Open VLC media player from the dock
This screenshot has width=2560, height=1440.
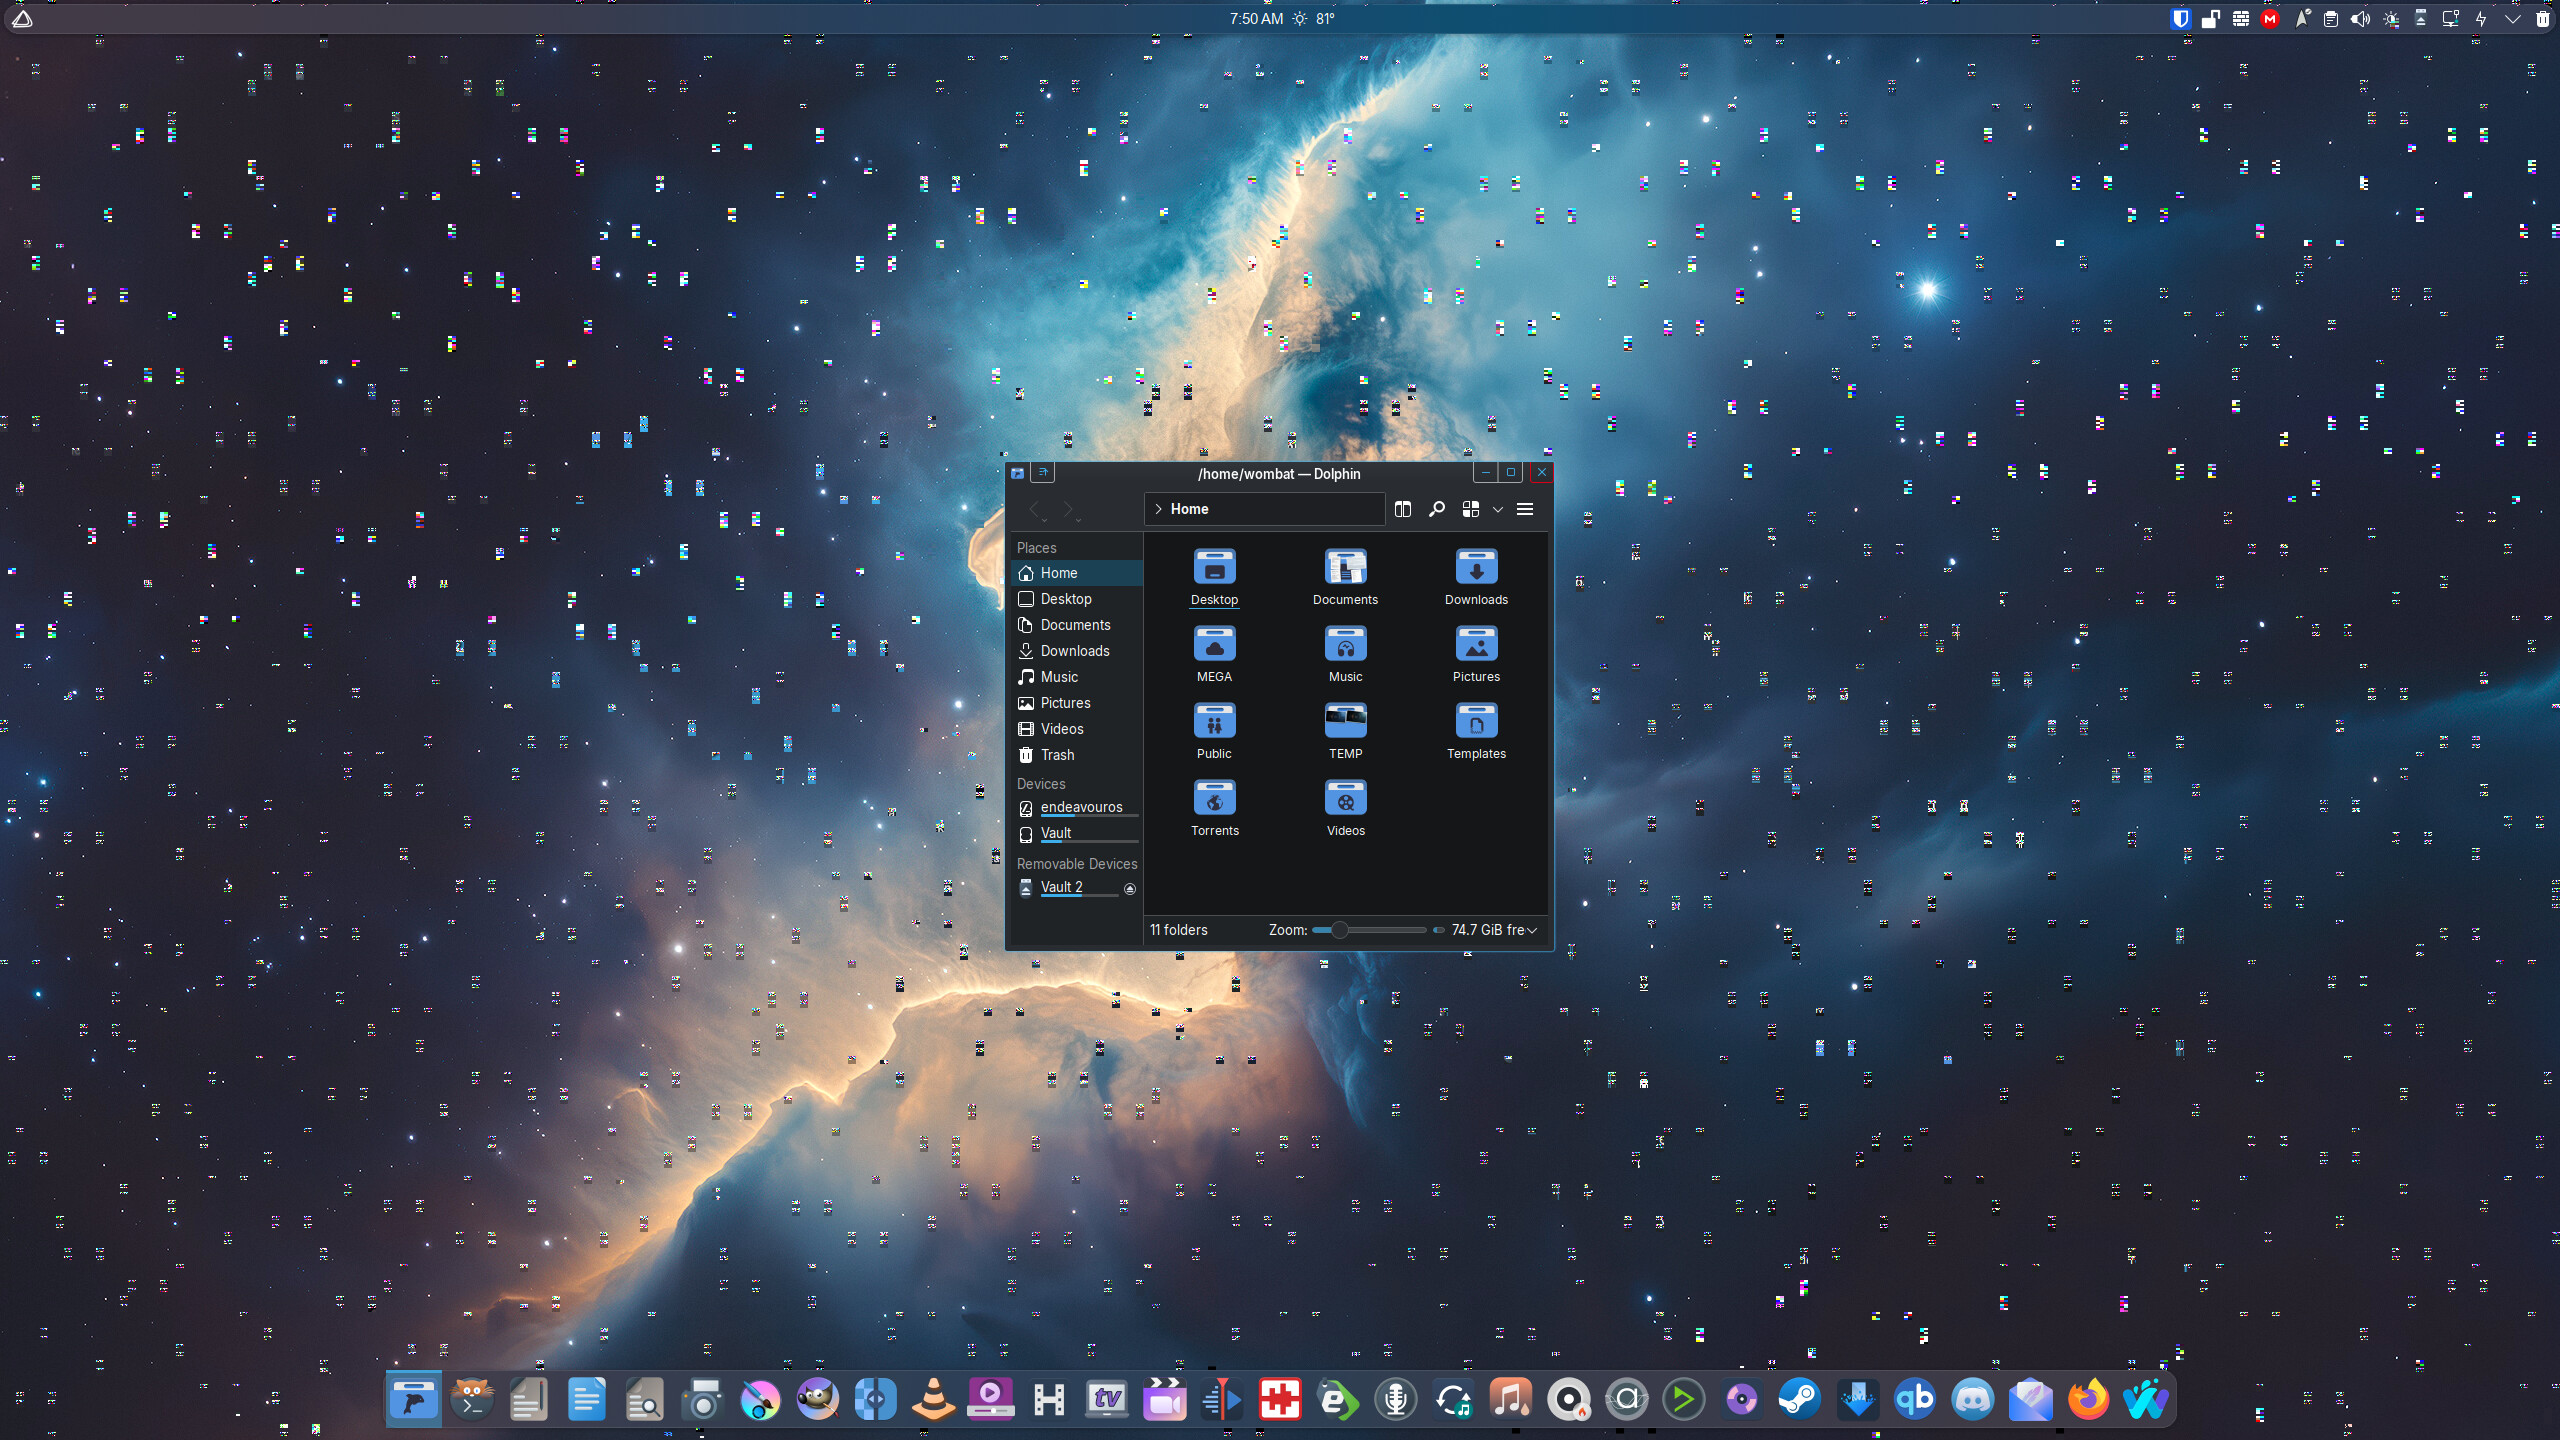[x=932, y=1399]
